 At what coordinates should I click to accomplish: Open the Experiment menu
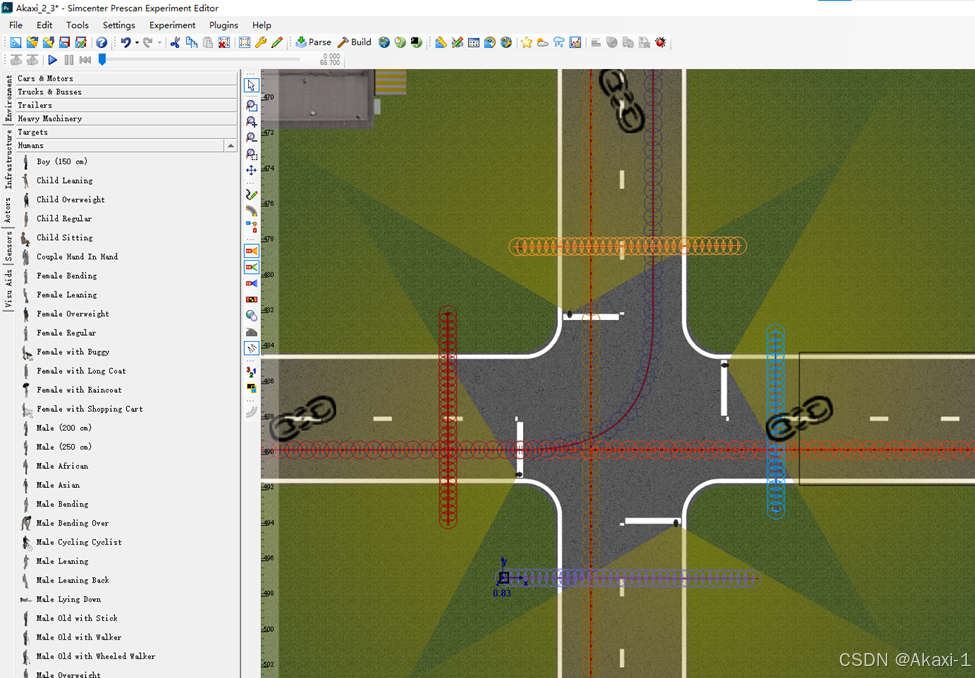pos(172,25)
